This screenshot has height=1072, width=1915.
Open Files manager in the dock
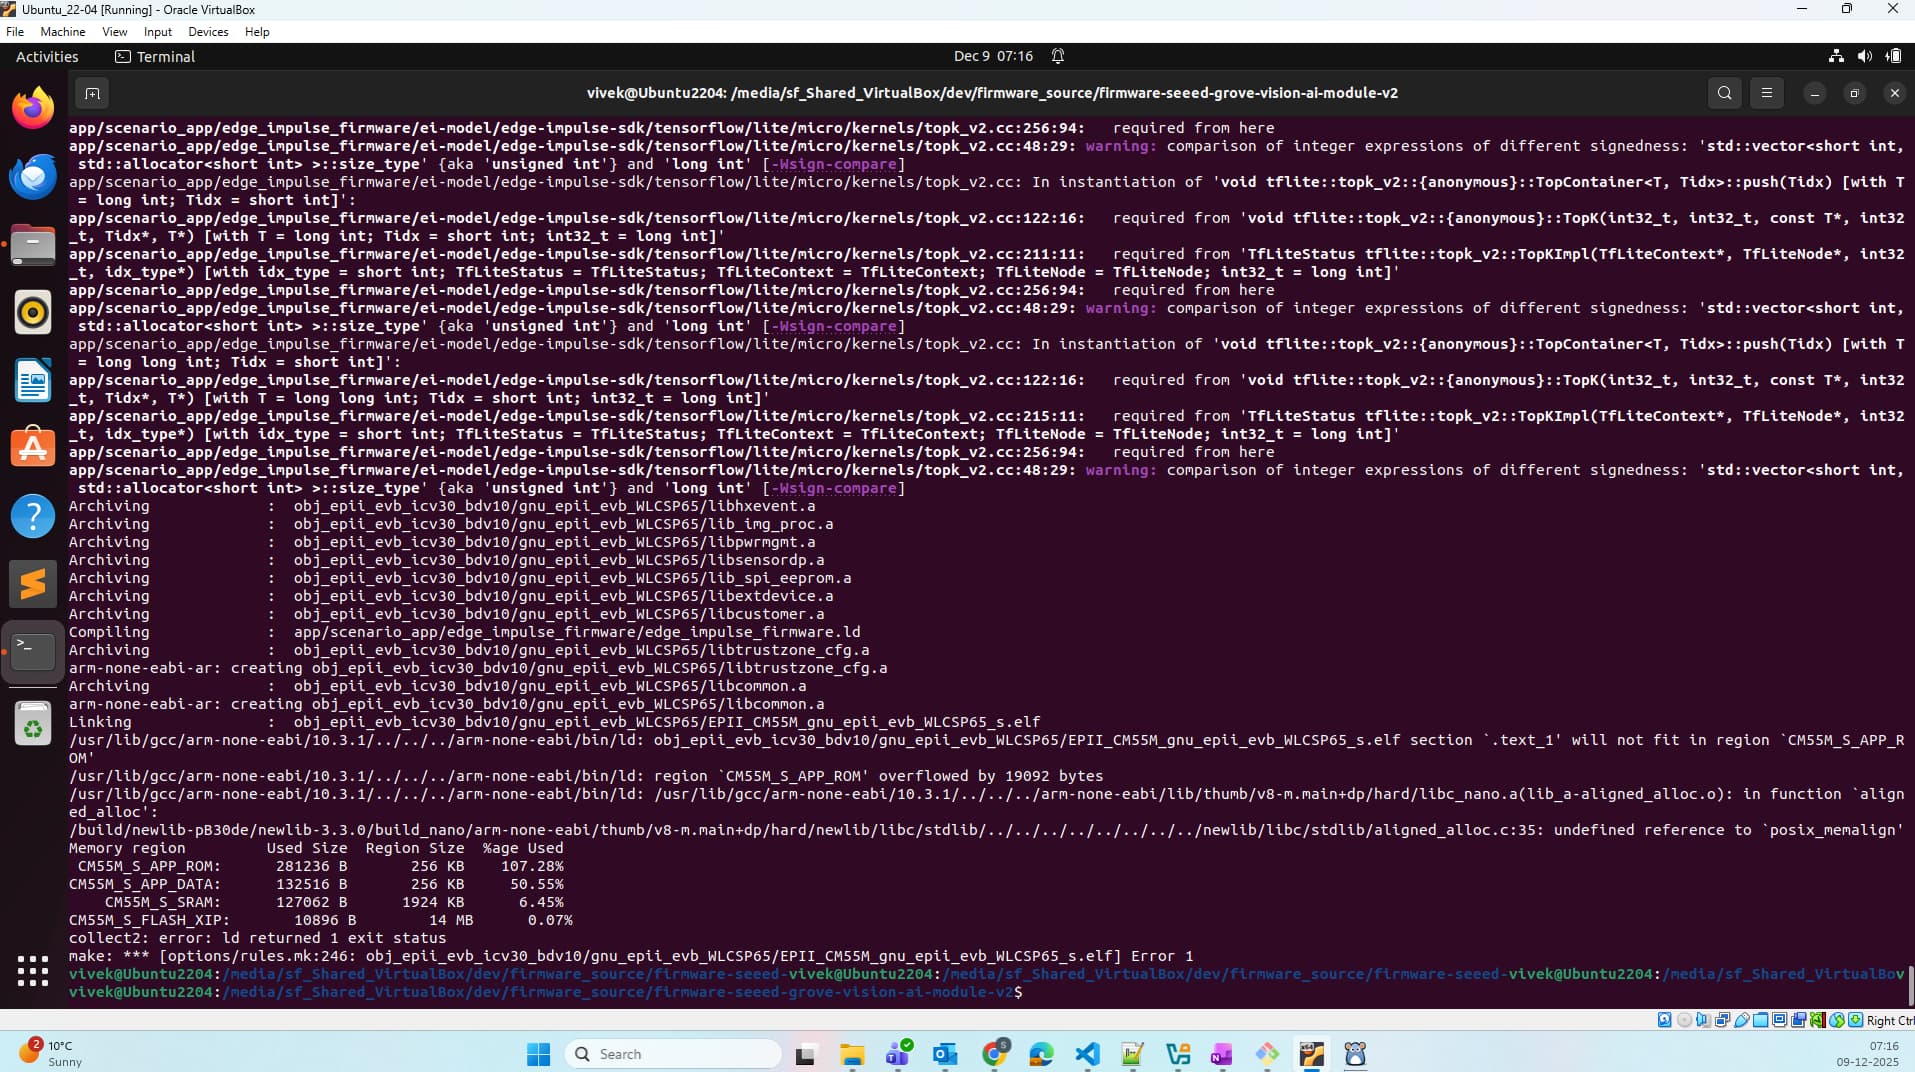coord(33,245)
